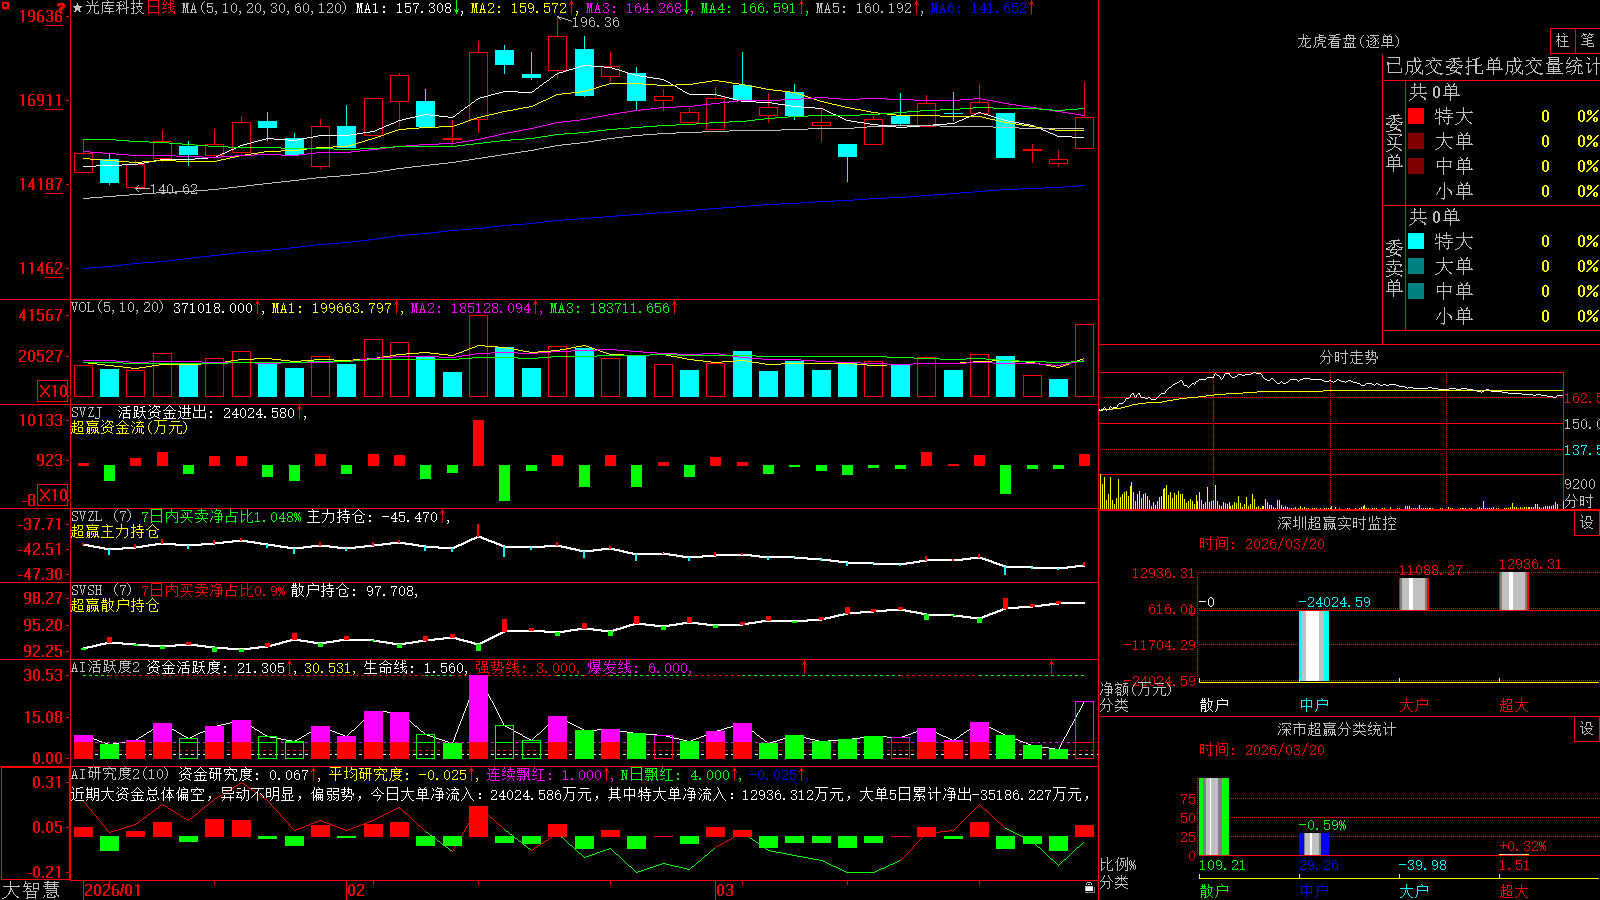1600x900 pixels.
Task: Click the 已成交委托单成交量统计 header
Action: pyautogui.click(x=1492, y=66)
